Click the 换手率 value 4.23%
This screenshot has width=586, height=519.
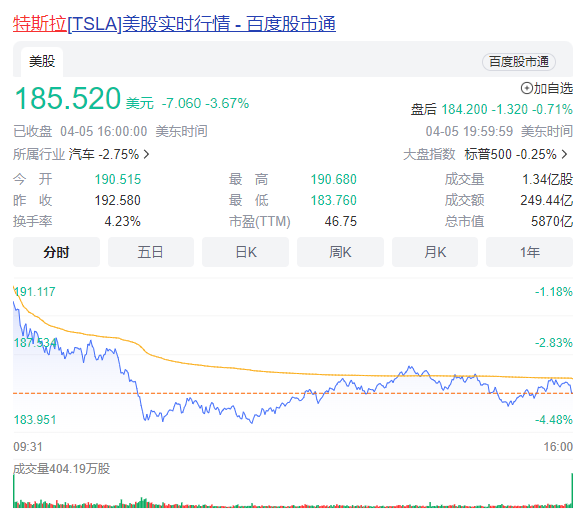click(122, 221)
